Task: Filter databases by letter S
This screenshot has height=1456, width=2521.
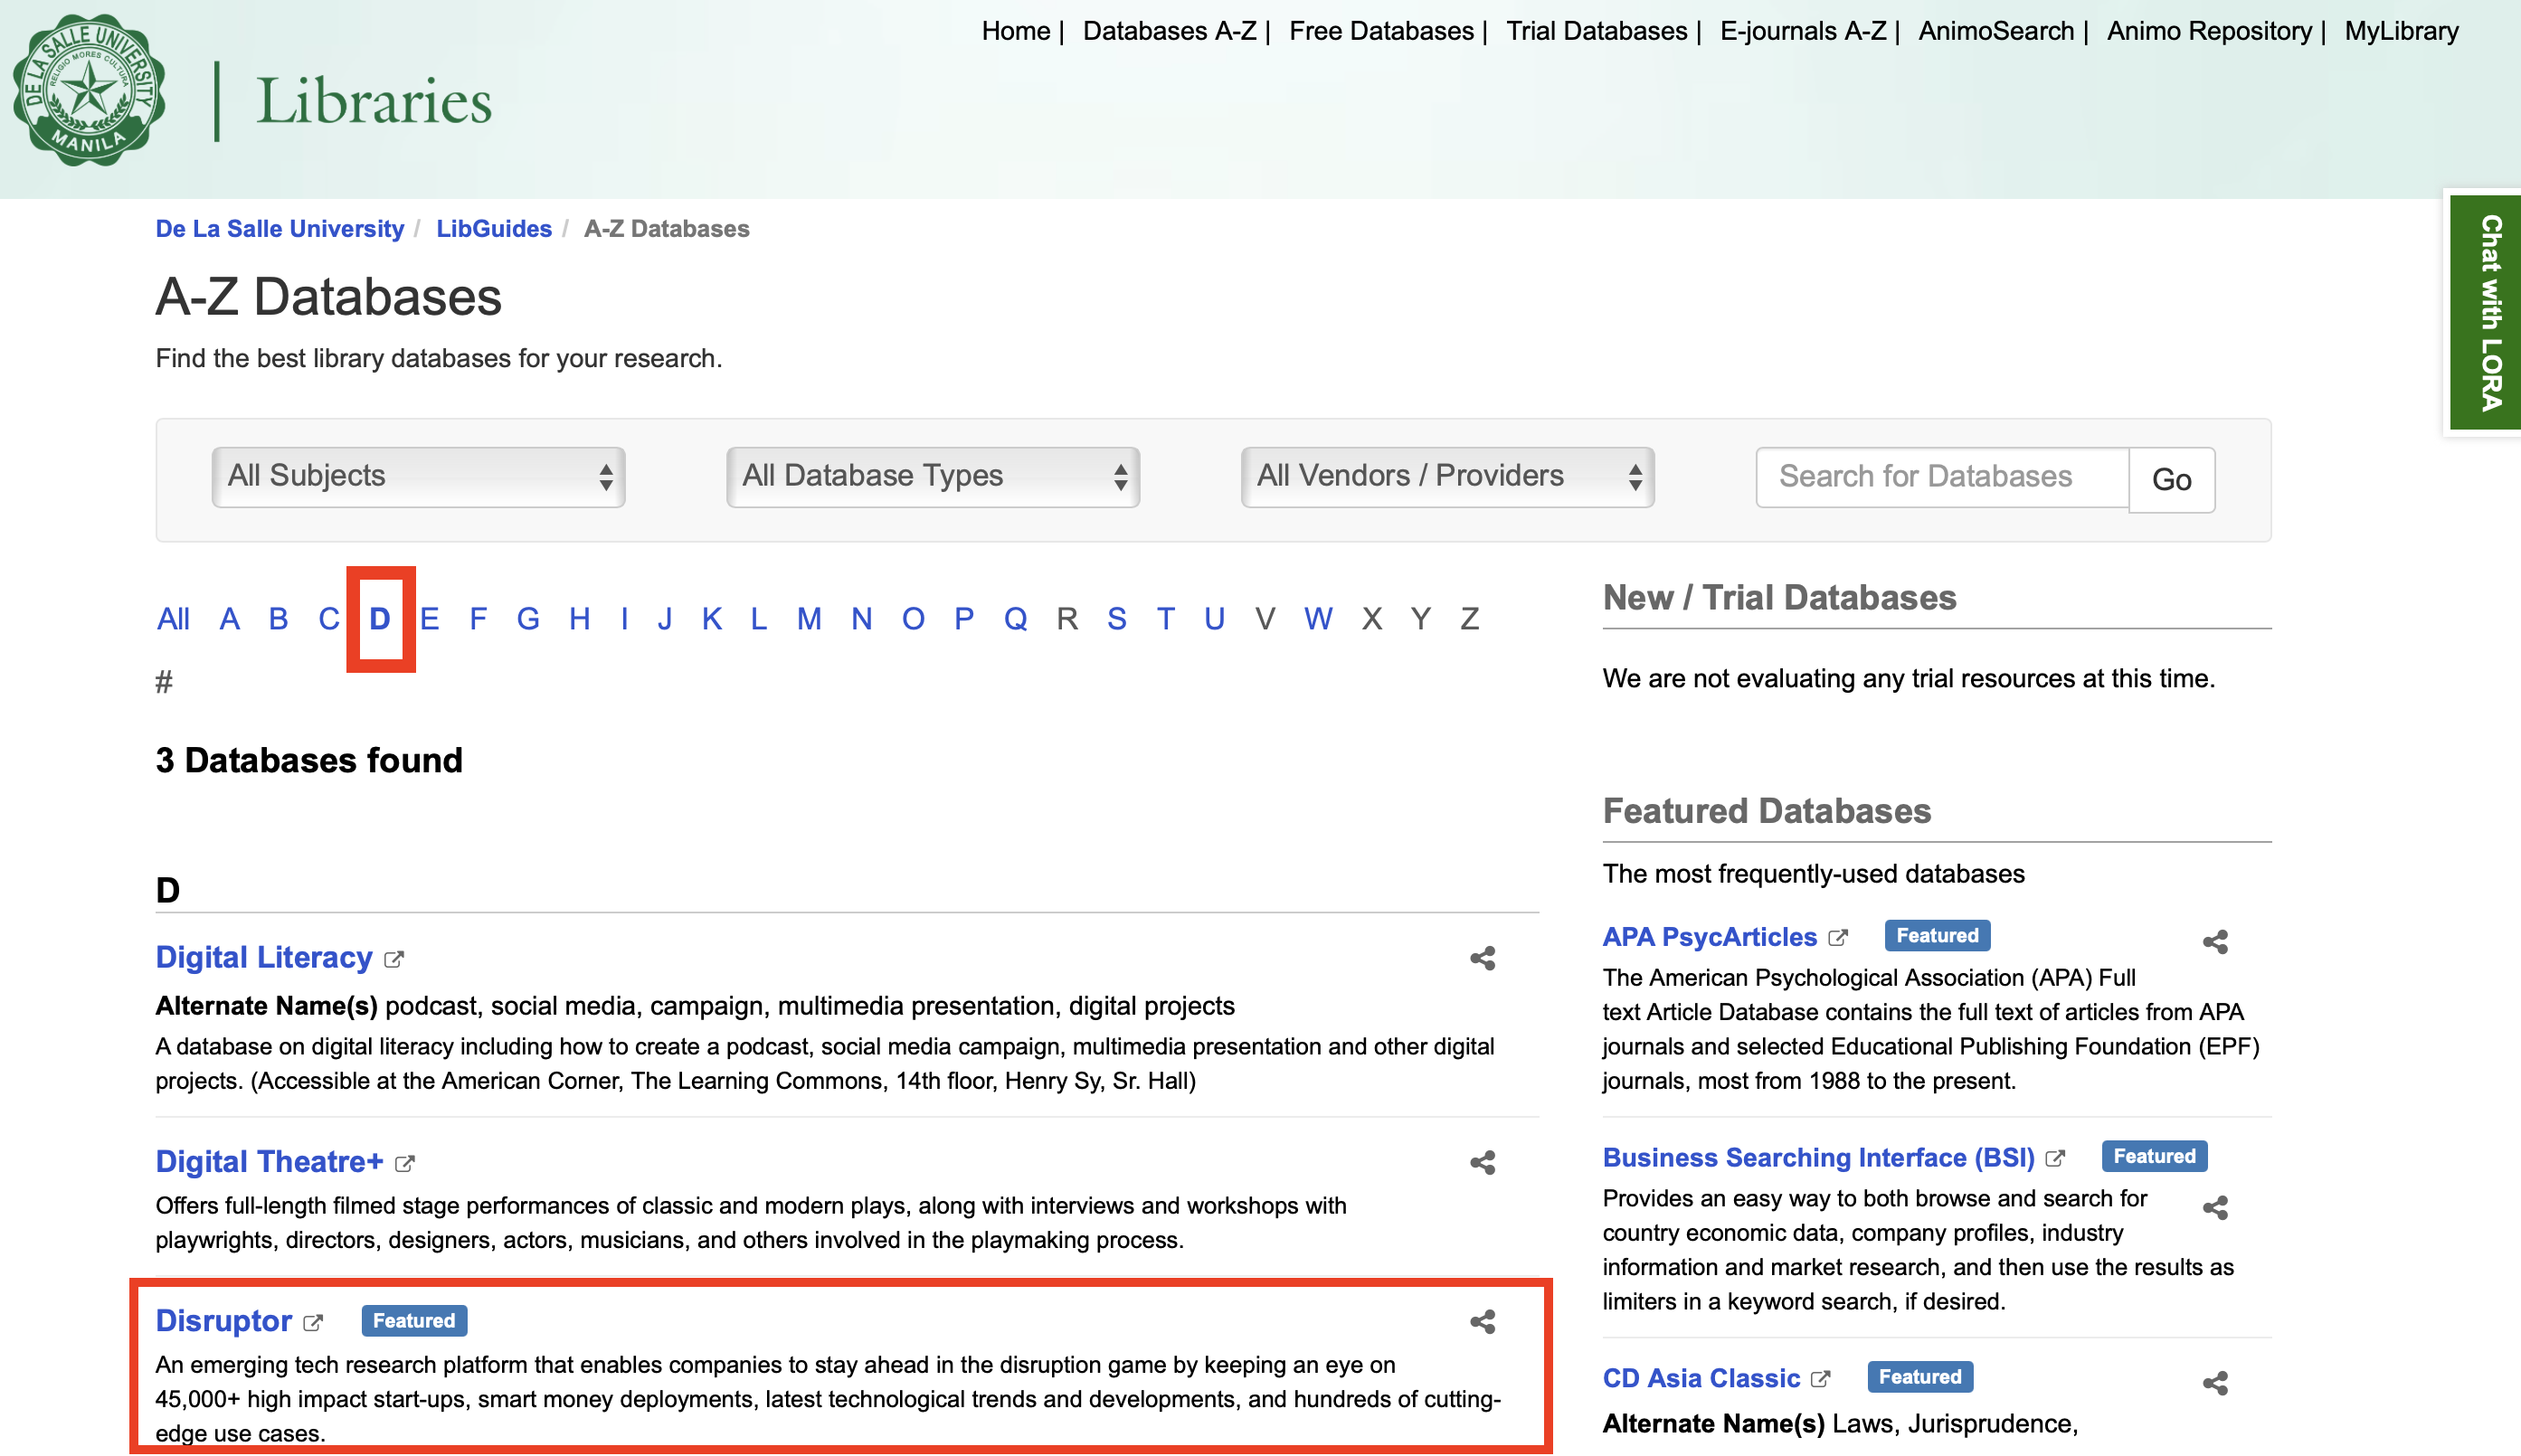Action: tap(1116, 619)
